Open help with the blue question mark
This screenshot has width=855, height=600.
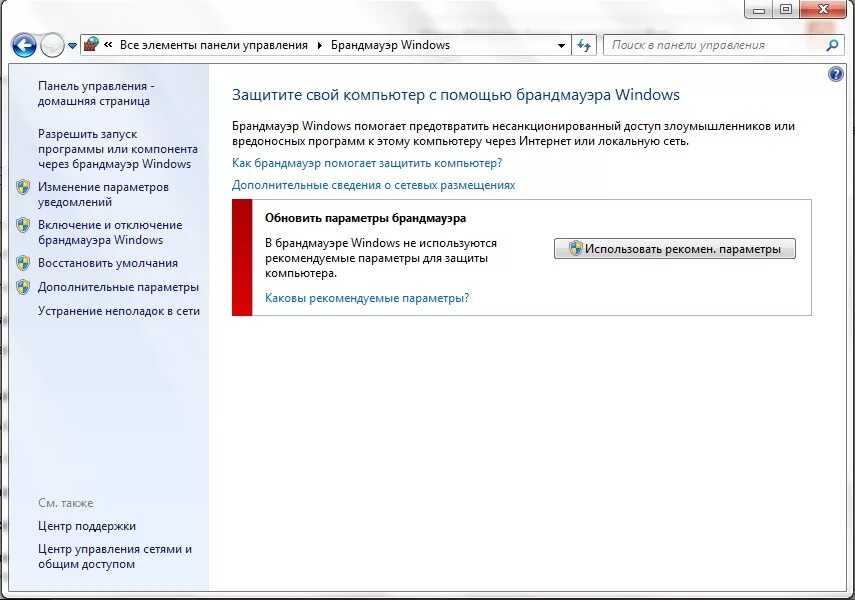coord(835,74)
